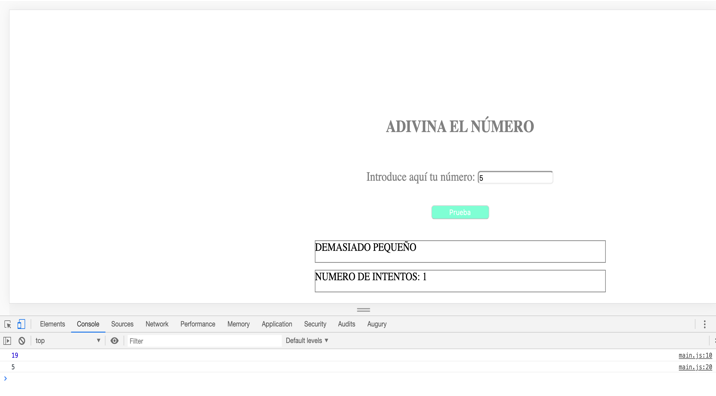Focus the console Filter field
716x396 pixels.
204,341
